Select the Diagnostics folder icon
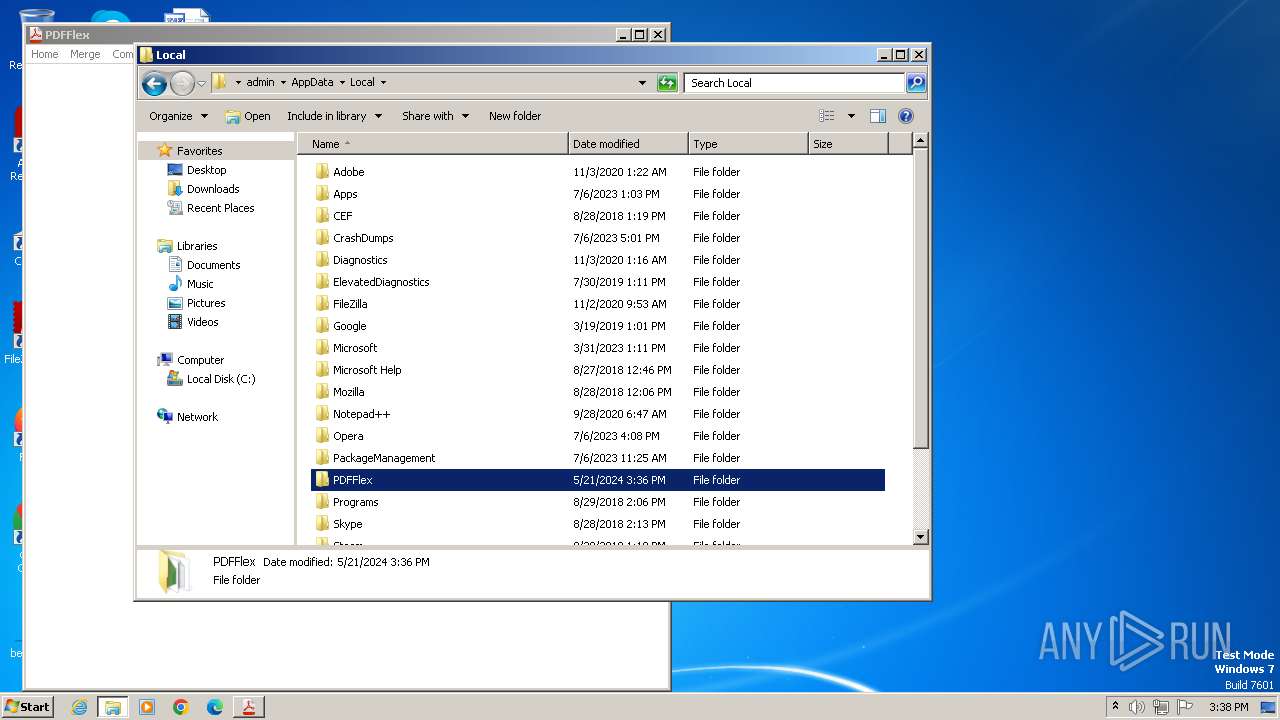 pos(322,260)
